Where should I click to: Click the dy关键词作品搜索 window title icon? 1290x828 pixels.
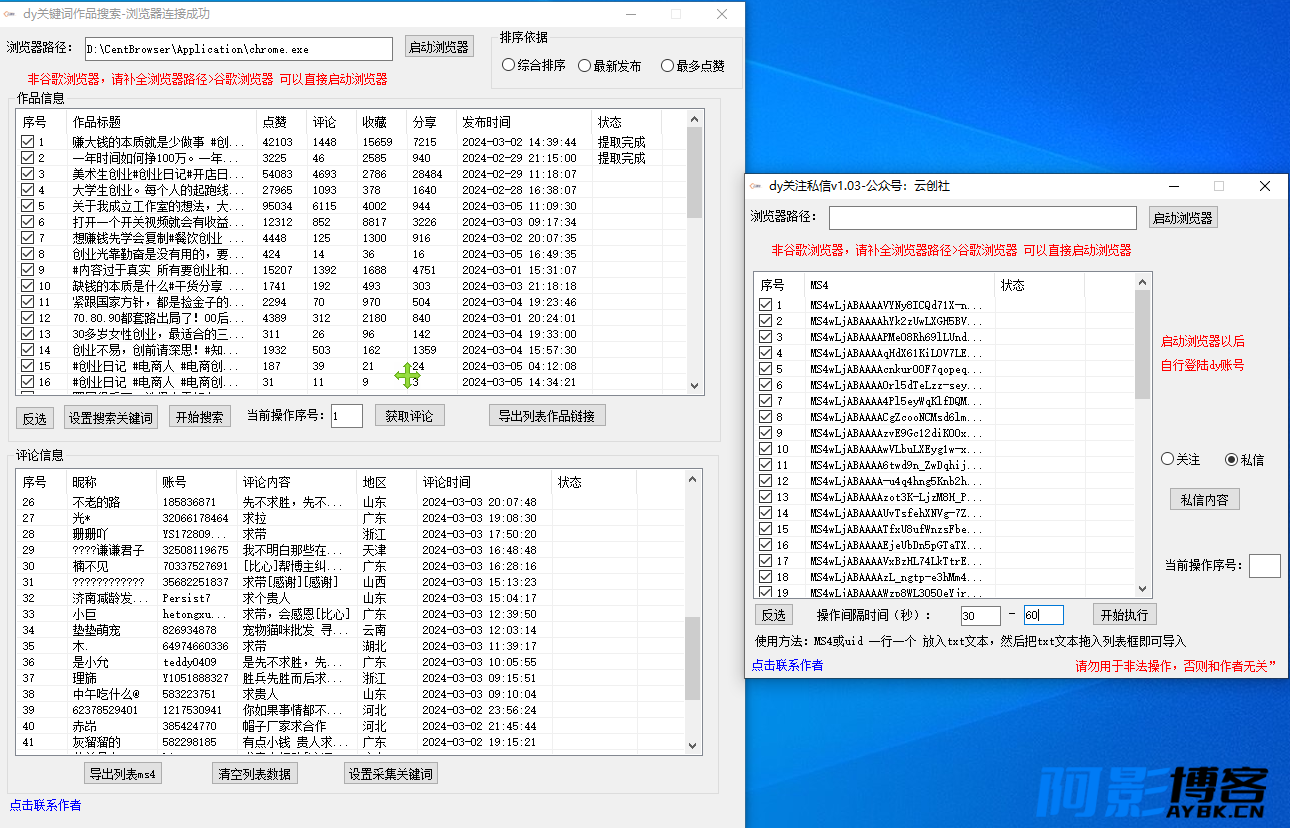click(11, 14)
